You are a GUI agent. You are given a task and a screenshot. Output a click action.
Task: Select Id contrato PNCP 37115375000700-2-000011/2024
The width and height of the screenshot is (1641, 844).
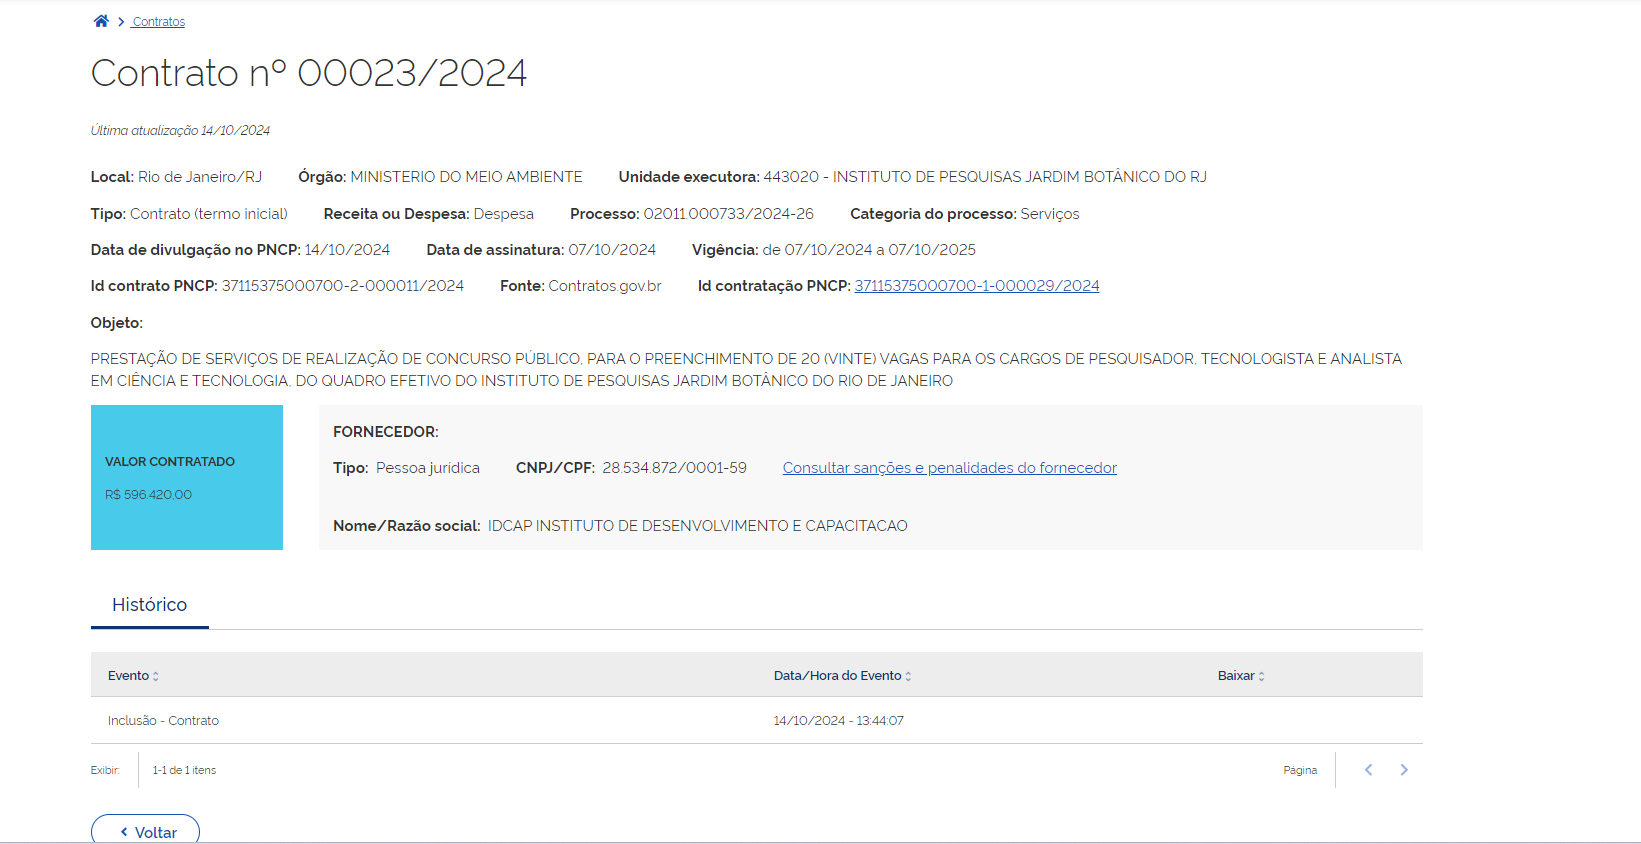[x=343, y=286]
